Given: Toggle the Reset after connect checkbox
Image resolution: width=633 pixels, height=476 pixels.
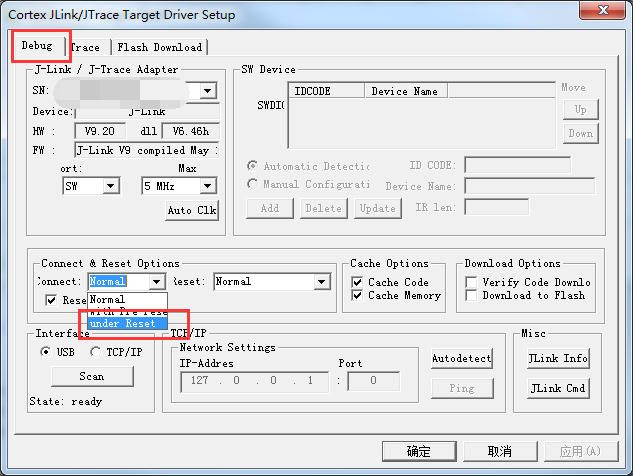Looking at the screenshot, I should click(x=51, y=300).
